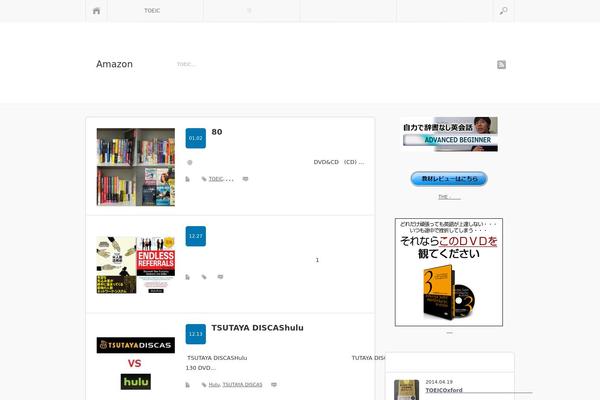Viewport: 600px width, 400px height.
Task: Click the tag icon on the 80 post
Action: [x=204, y=179]
